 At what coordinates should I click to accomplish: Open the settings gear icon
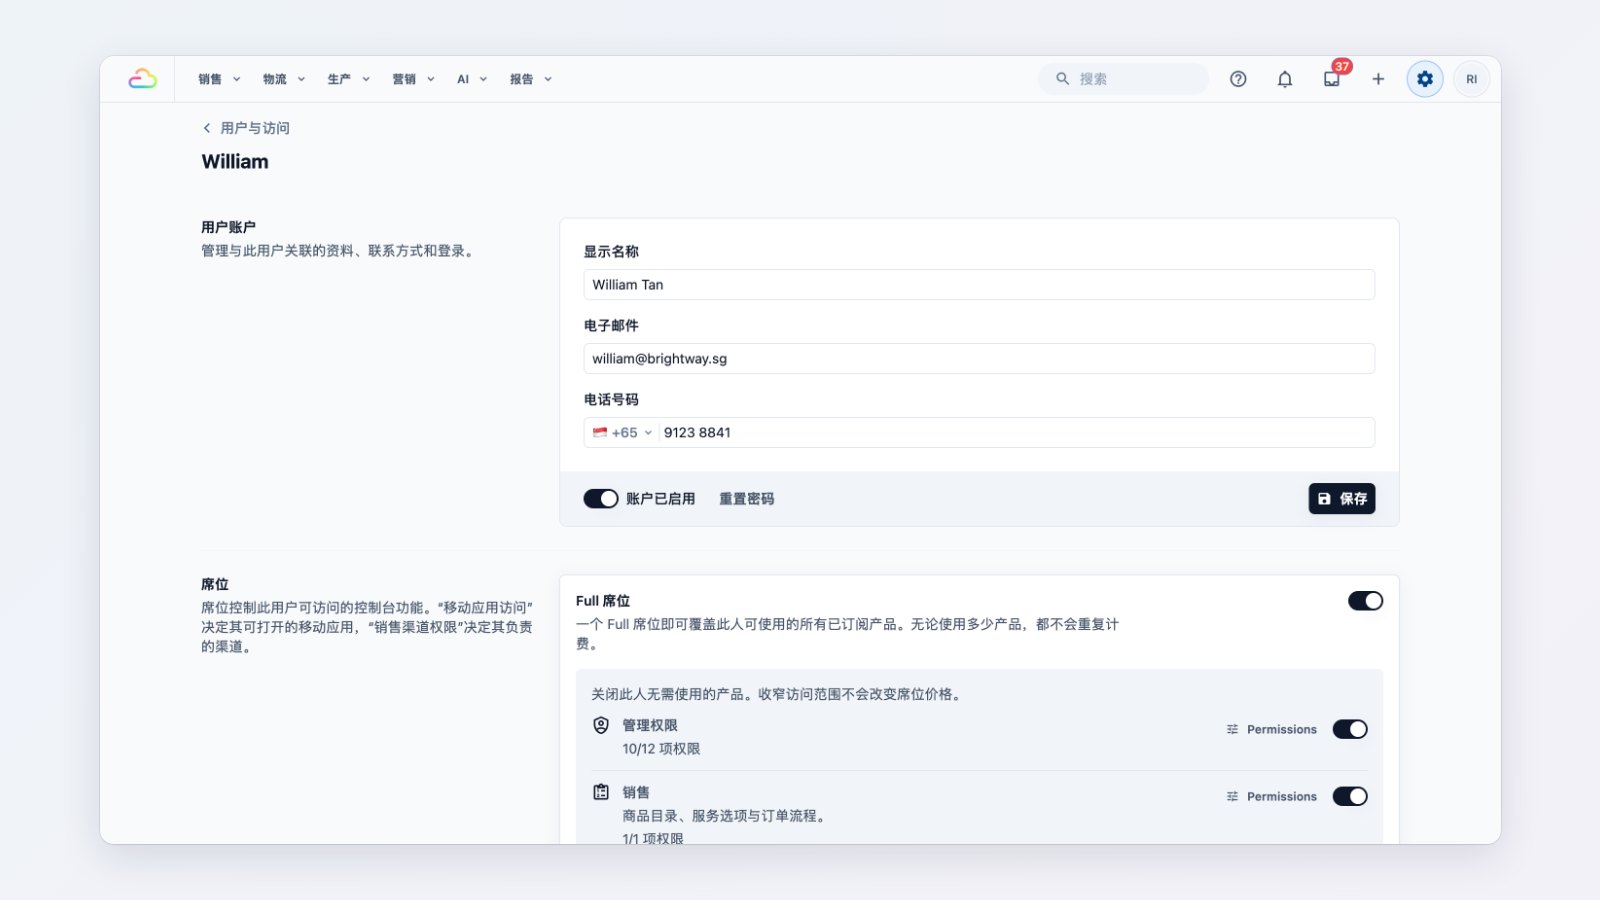coord(1425,79)
